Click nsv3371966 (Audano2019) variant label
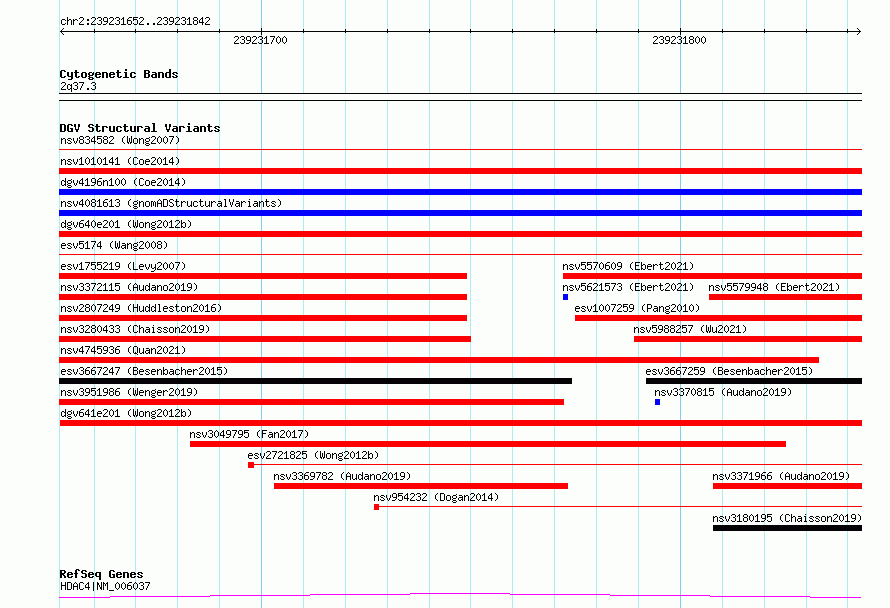 (781, 476)
